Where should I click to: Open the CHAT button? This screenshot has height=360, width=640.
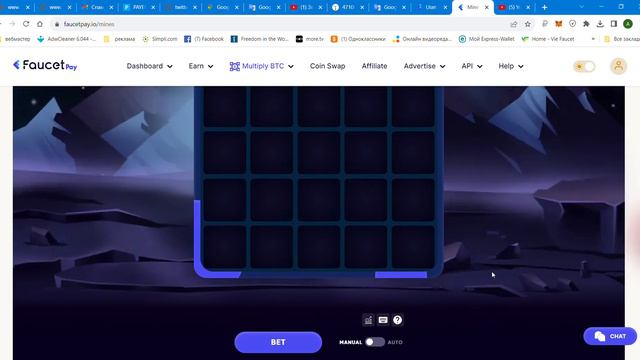(x=610, y=336)
